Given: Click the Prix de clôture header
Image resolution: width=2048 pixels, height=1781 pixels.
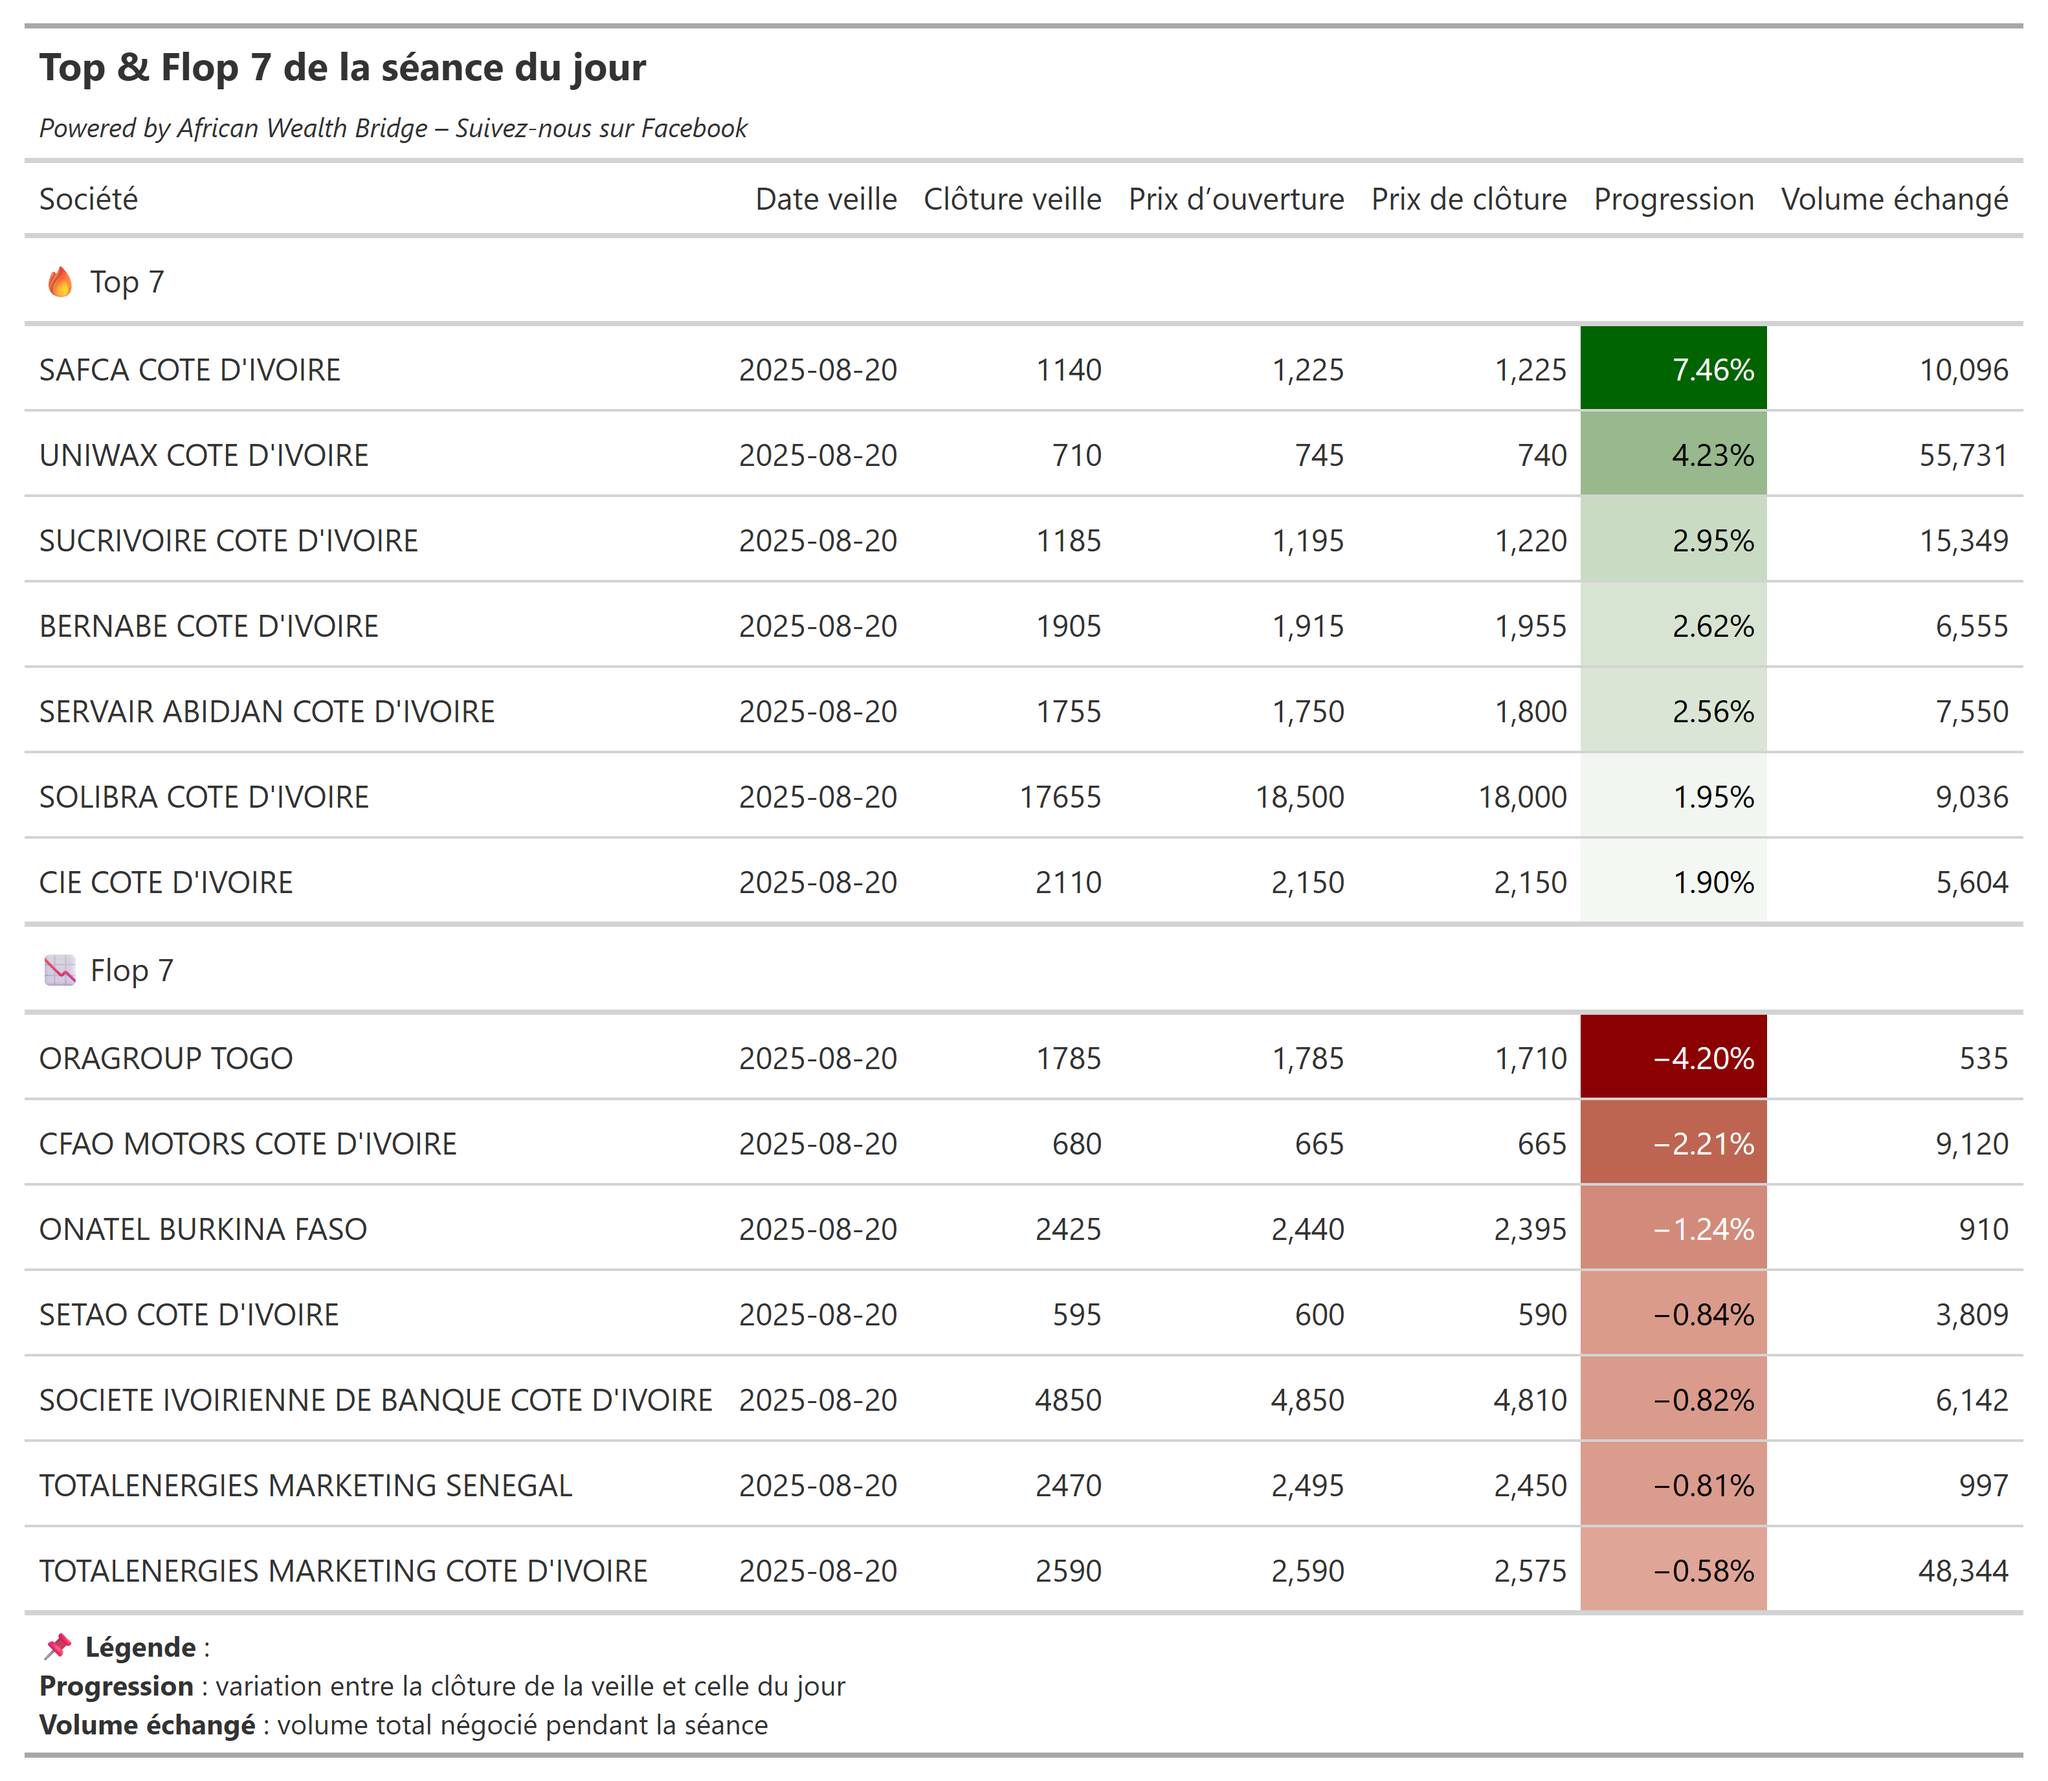Looking at the screenshot, I should tap(1468, 199).
